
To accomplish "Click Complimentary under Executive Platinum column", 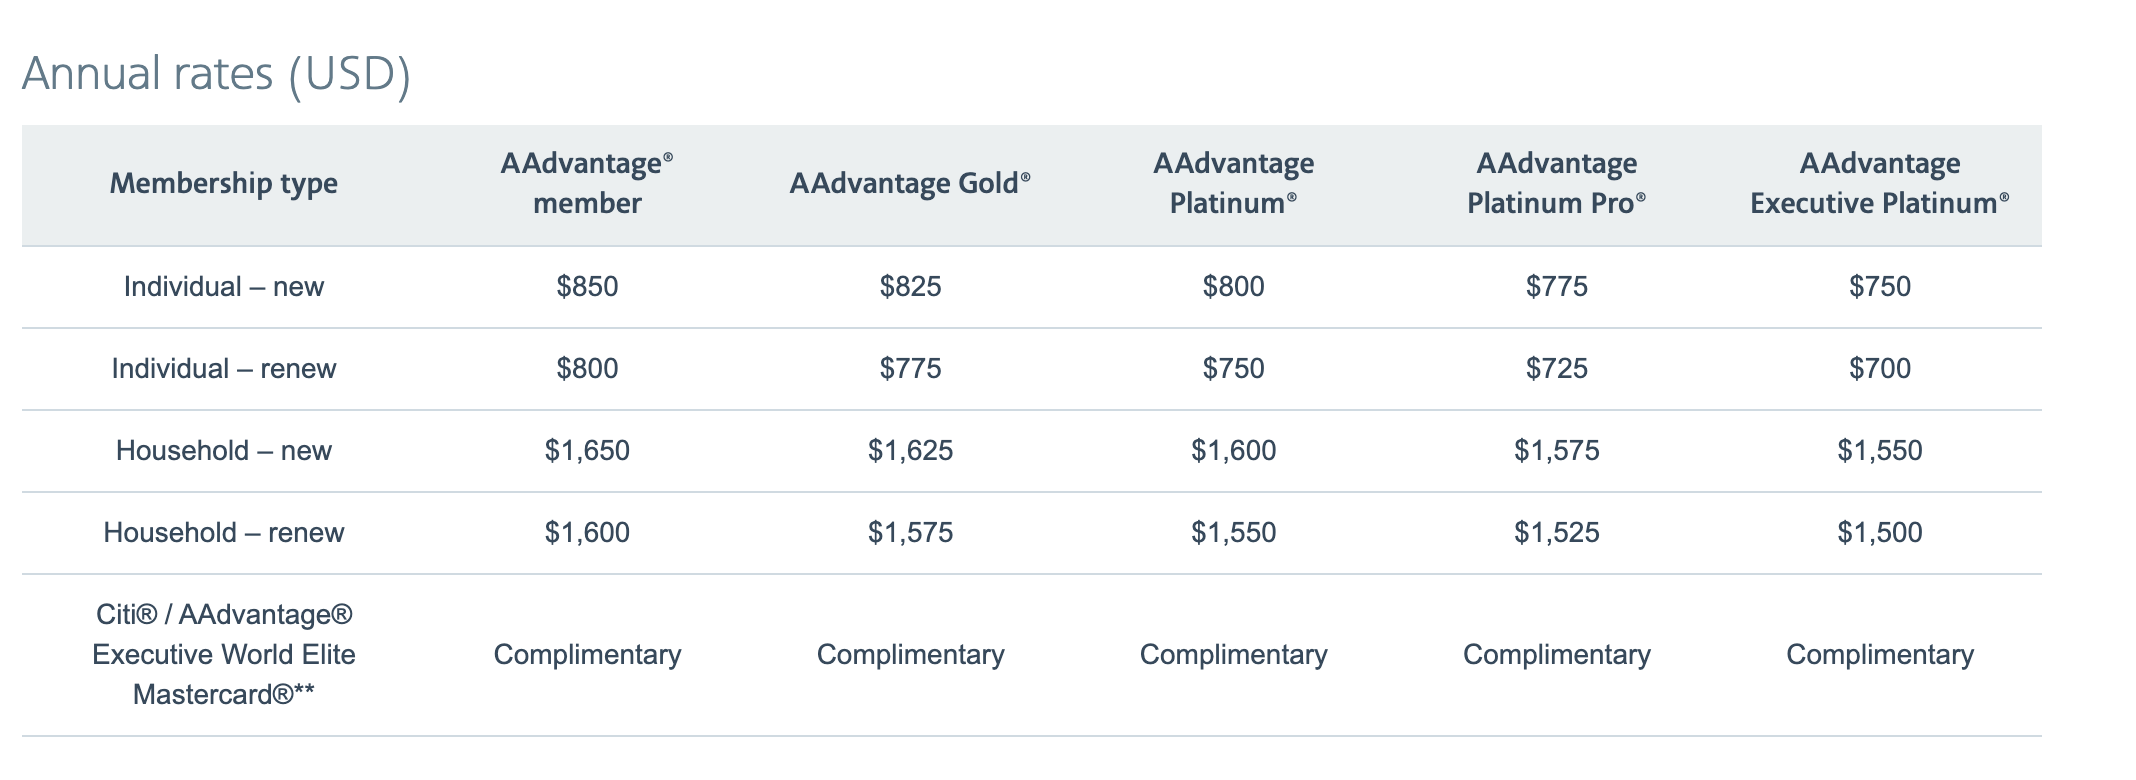I will [1879, 655].
